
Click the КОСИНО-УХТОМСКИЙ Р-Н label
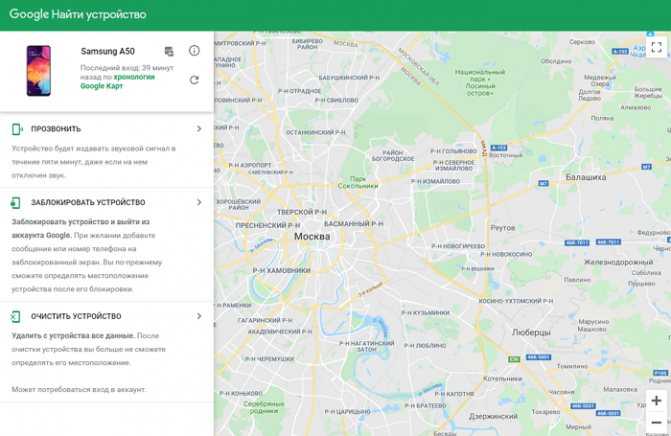point(516,301)
